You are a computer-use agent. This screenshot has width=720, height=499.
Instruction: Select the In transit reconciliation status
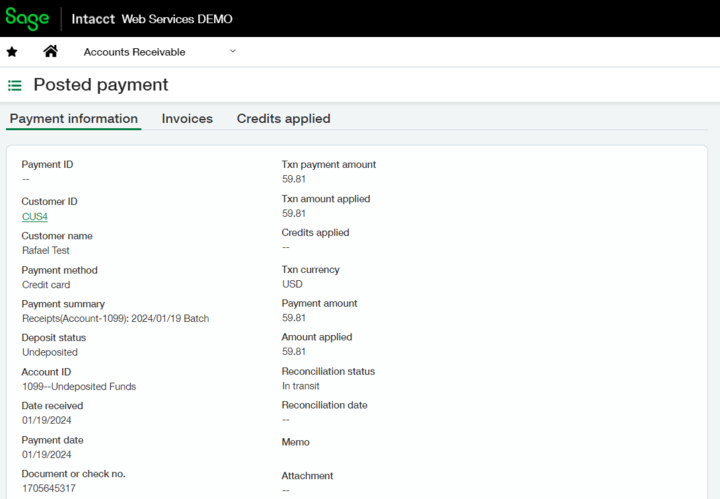point(301,386)
